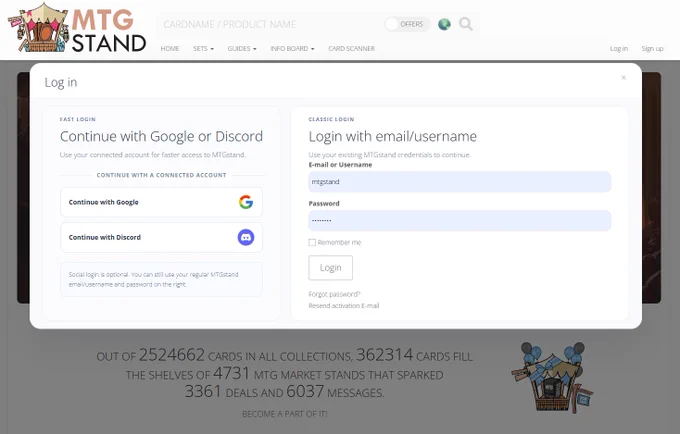
Task: Click the MTG Stand logo
Action: click(x=77, y=28)
